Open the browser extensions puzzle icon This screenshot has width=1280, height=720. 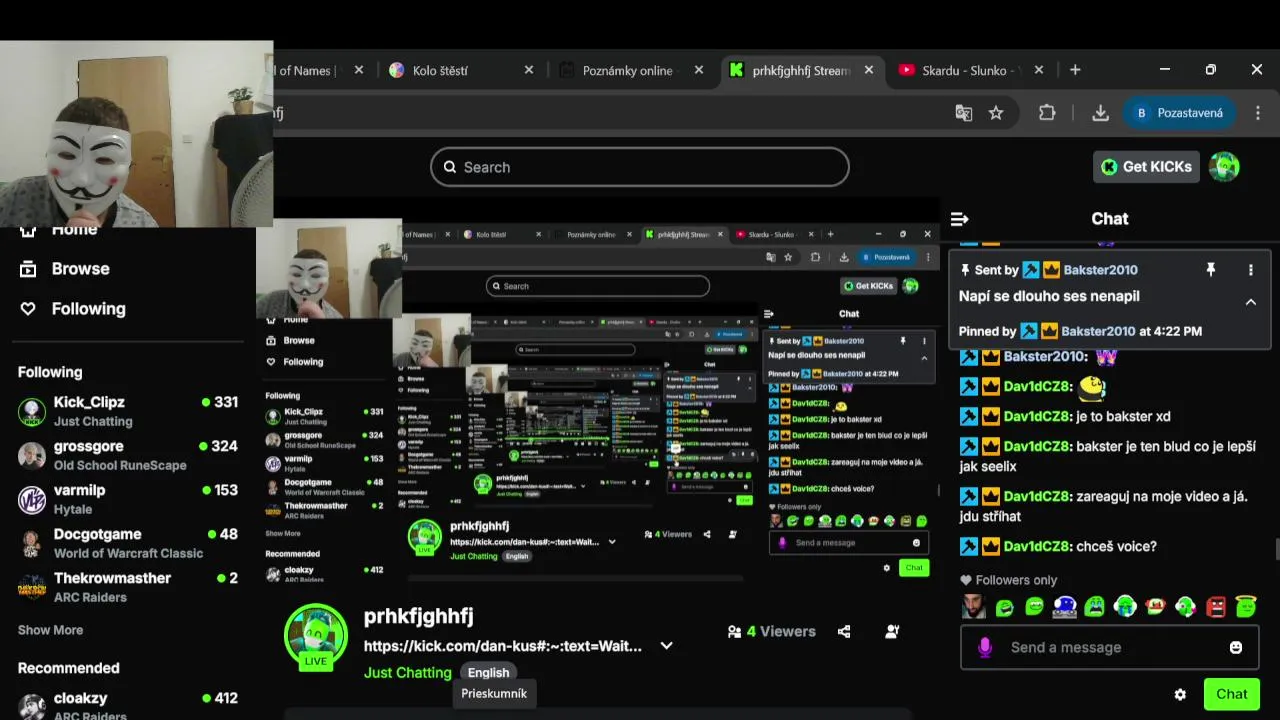tap(1047, 113)
